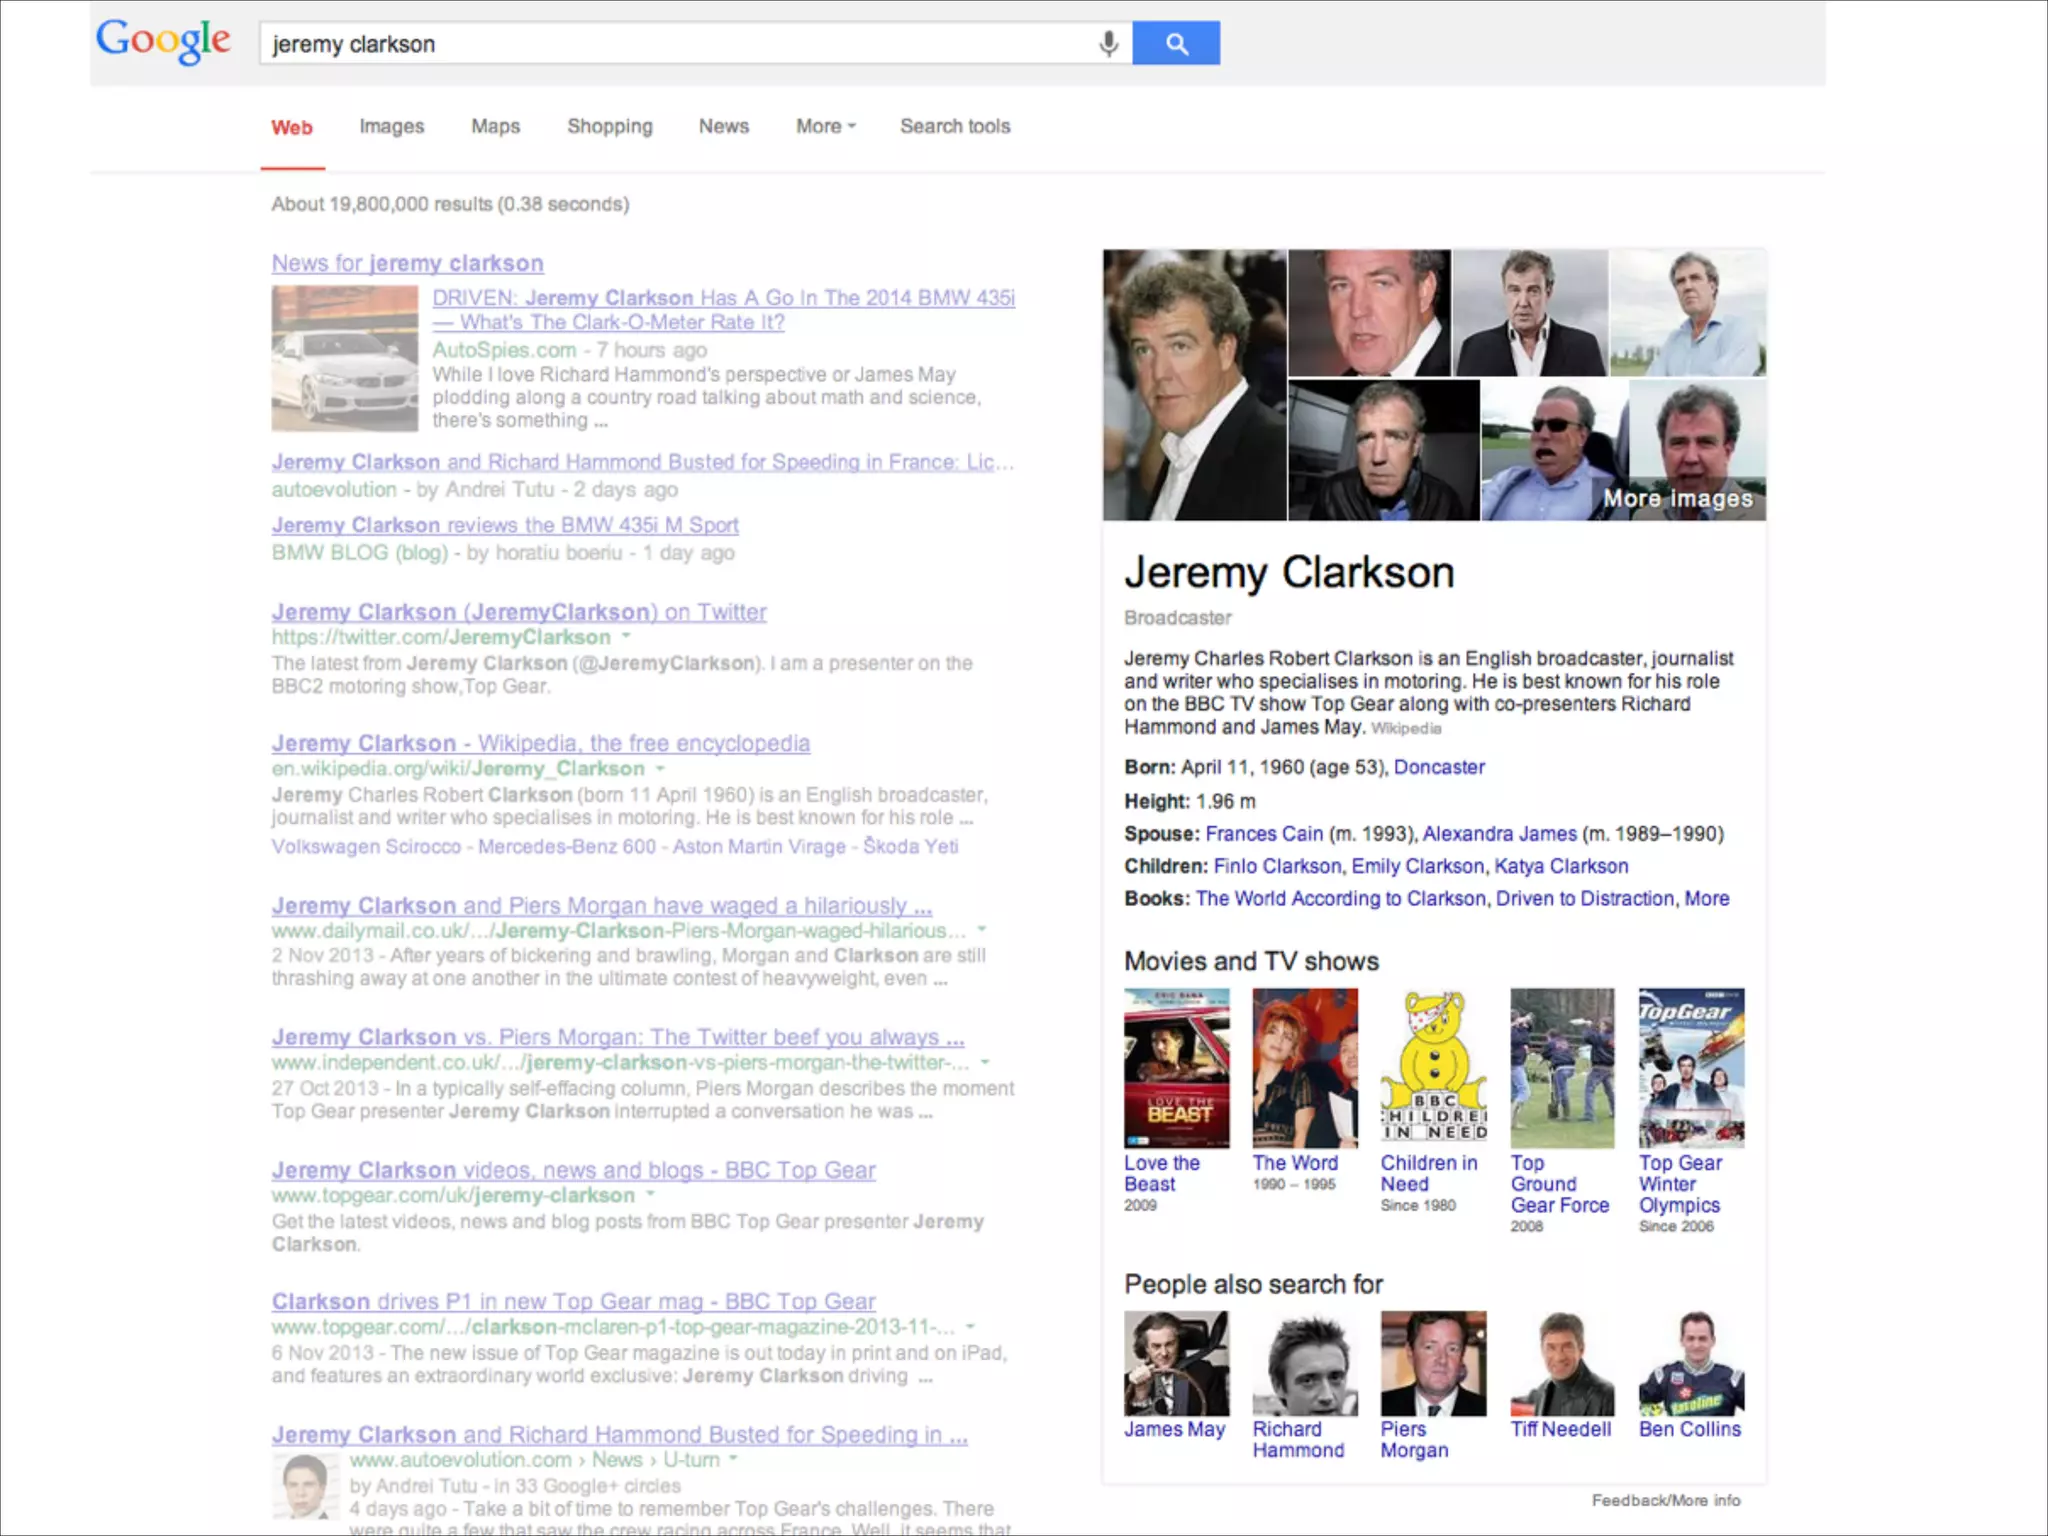The image size is (2048, 1536).
Task: Click the Google logo
Action: [x=163, y=42]
